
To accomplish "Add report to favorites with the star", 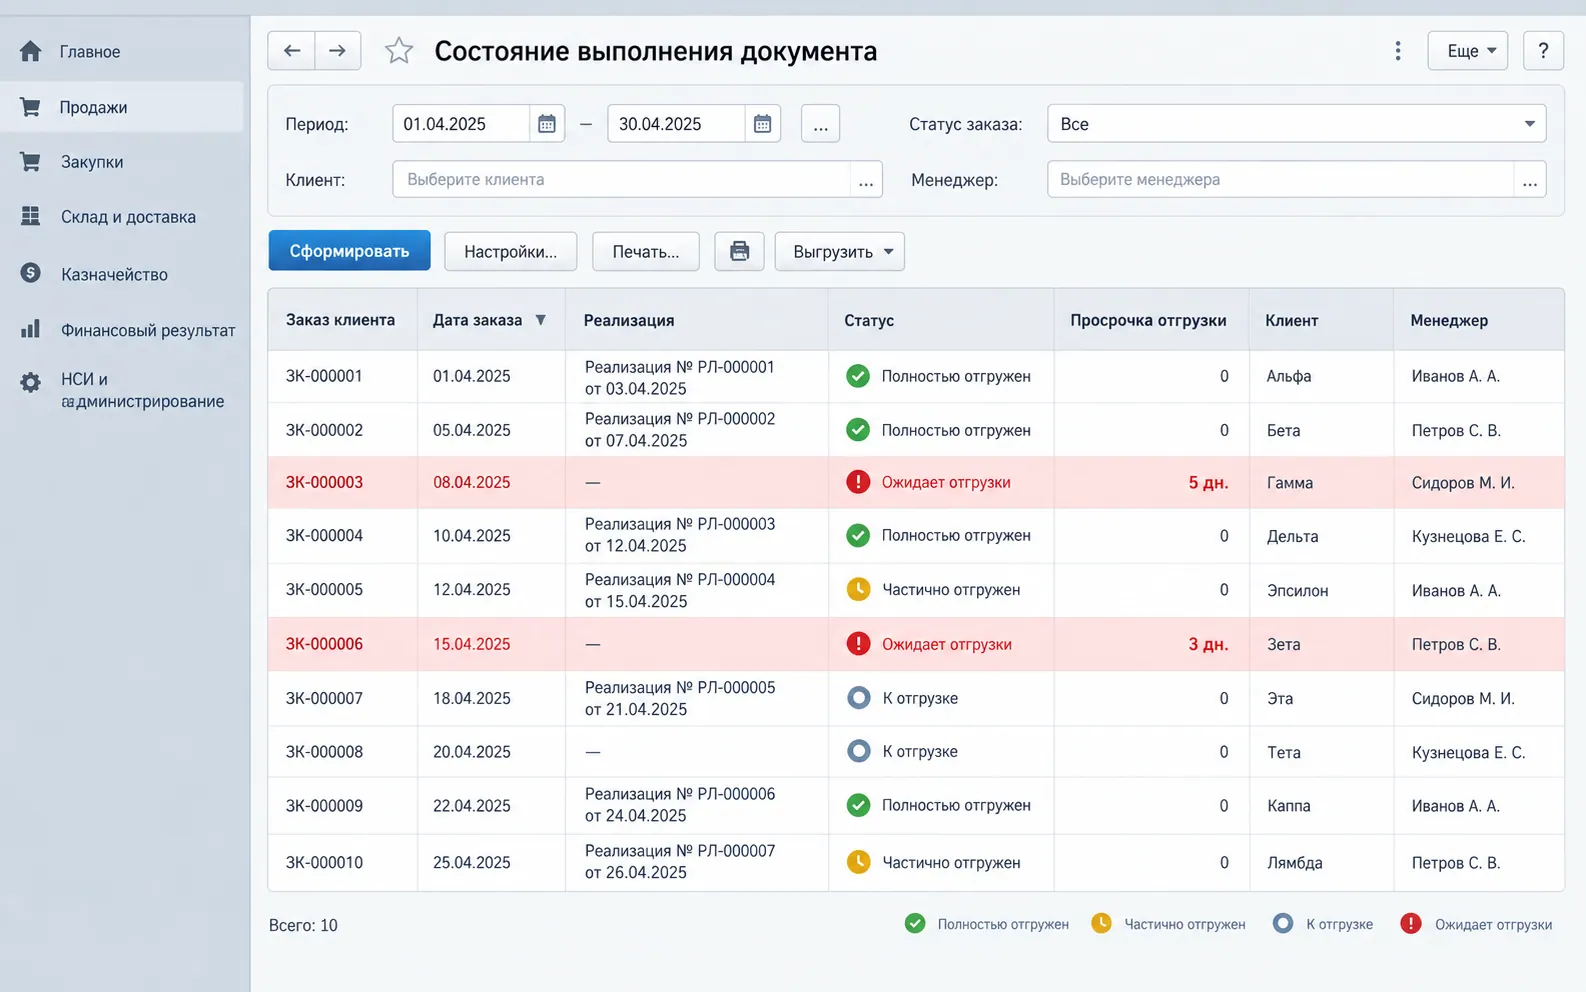I will [x=399, y=51].
